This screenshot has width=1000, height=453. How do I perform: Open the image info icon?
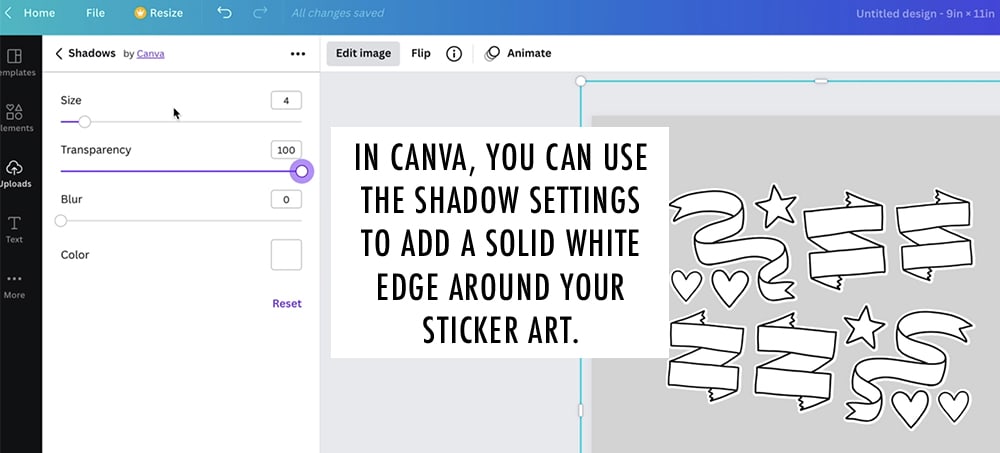(x=453, y=54)
